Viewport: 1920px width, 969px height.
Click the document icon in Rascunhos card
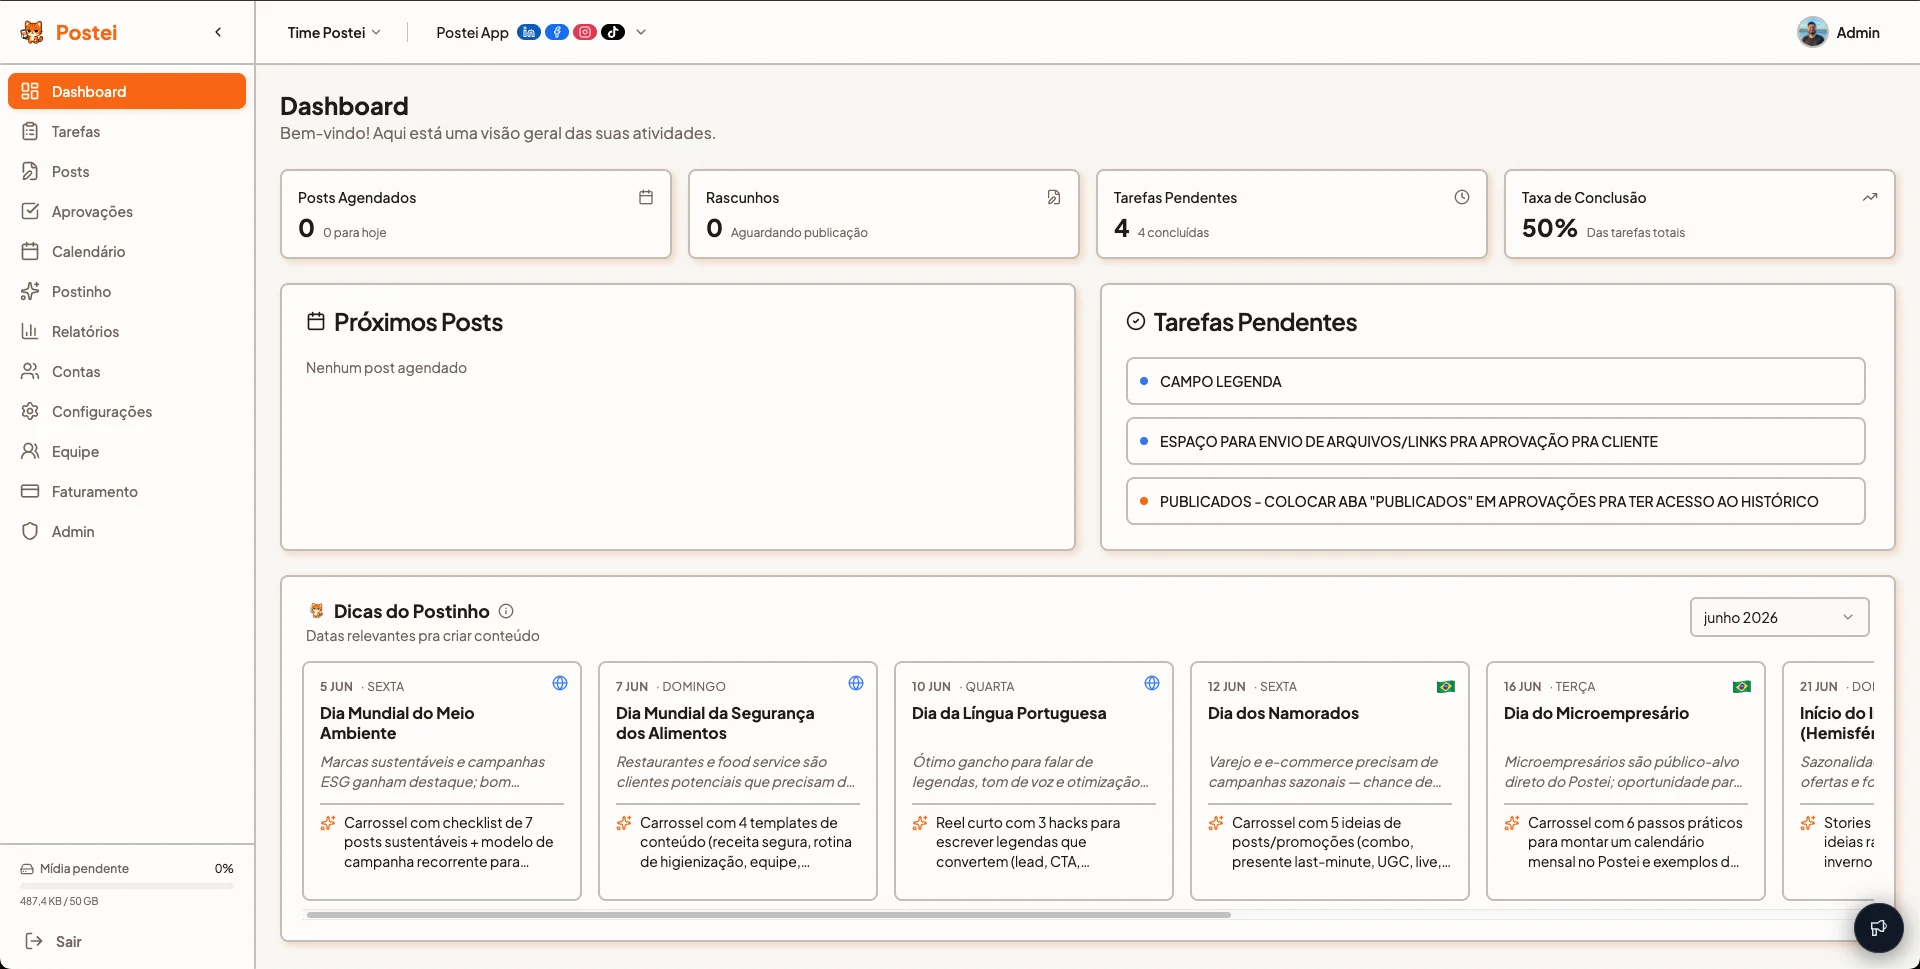pyautogui.click(x=1054, y=197)
